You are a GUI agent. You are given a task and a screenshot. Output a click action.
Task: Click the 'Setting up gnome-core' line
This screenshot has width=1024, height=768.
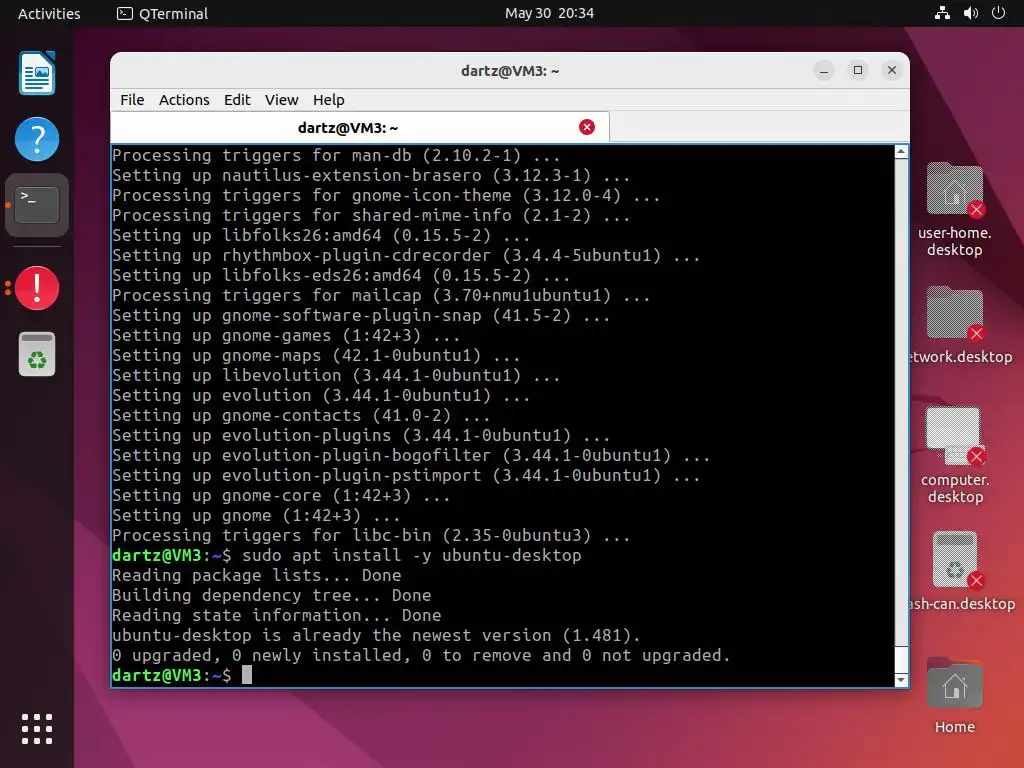point(281,495)
